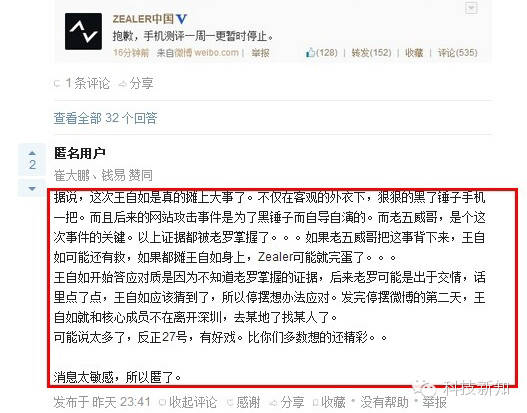This screenshot has height=413, width=527.
Task: Open the ZEALER中国 username link
Action: coord(143,19)
